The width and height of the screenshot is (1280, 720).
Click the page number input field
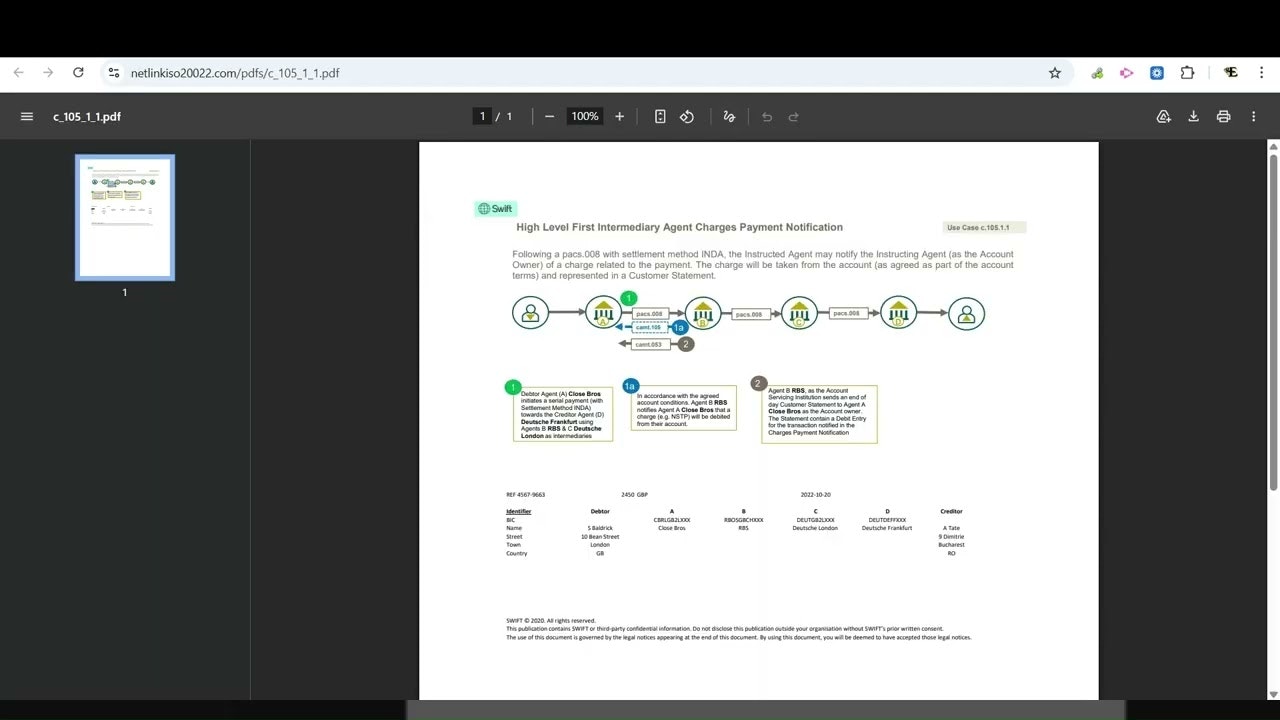coord(482,116)
